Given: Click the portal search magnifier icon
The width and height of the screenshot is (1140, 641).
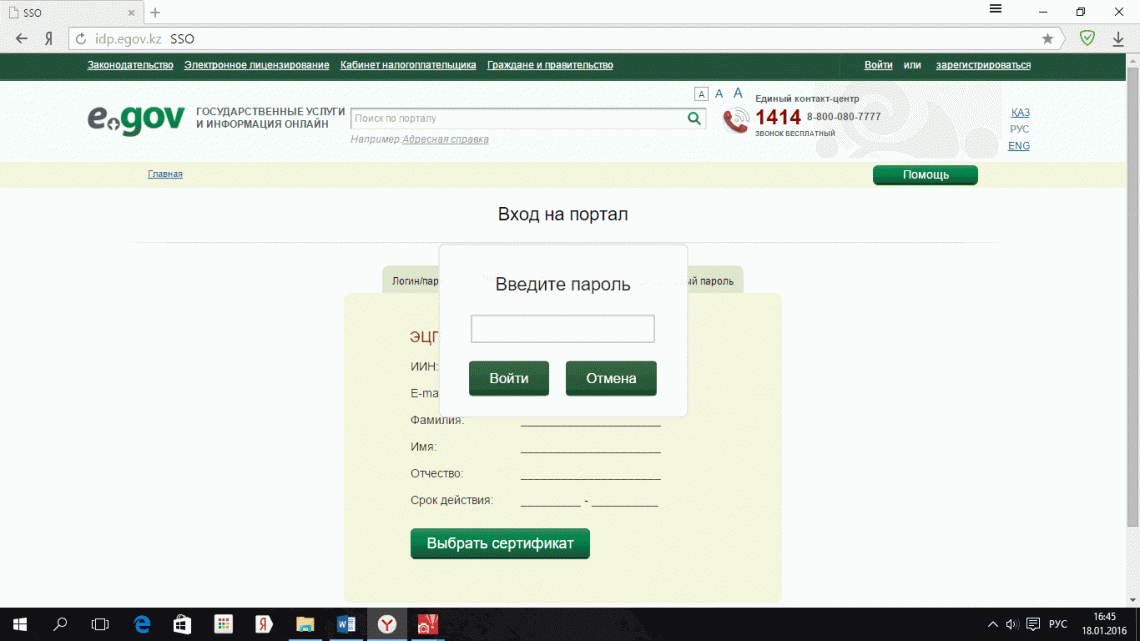Looking at the screenshot, I should (x=693, y=118).
